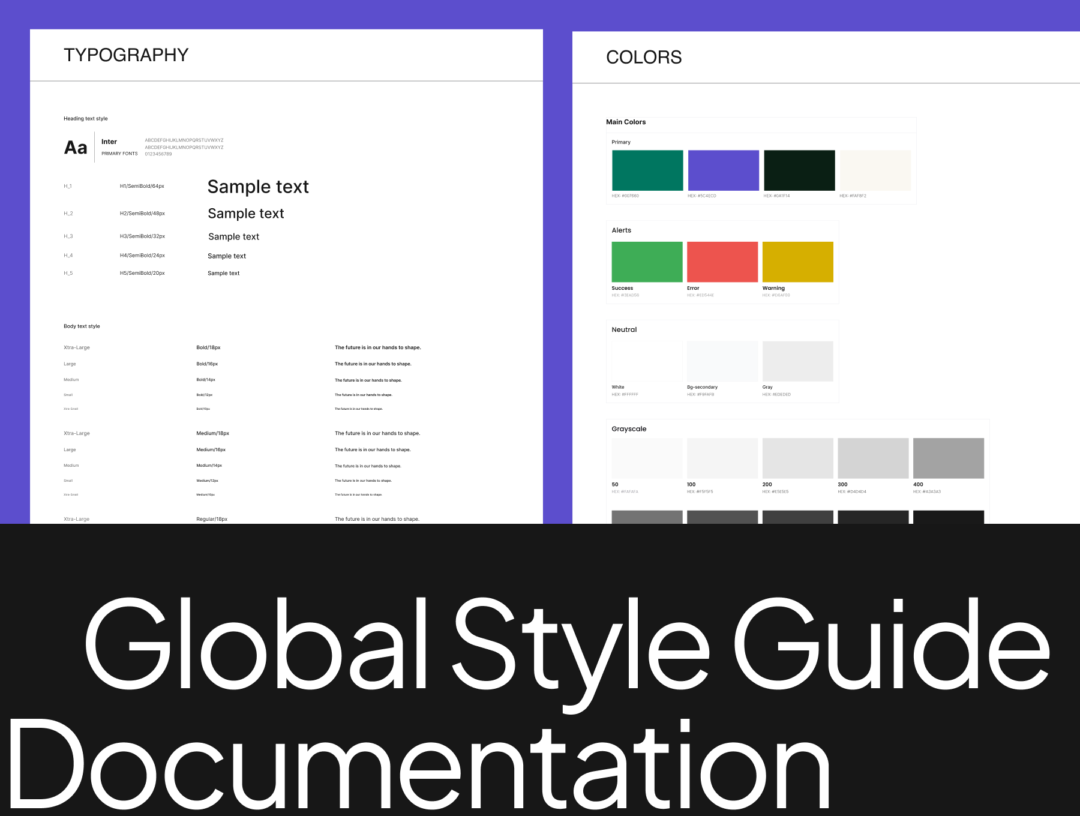Select the Bg-secondary neutral swatch
1080x816 pixels.
coord(722,361)
